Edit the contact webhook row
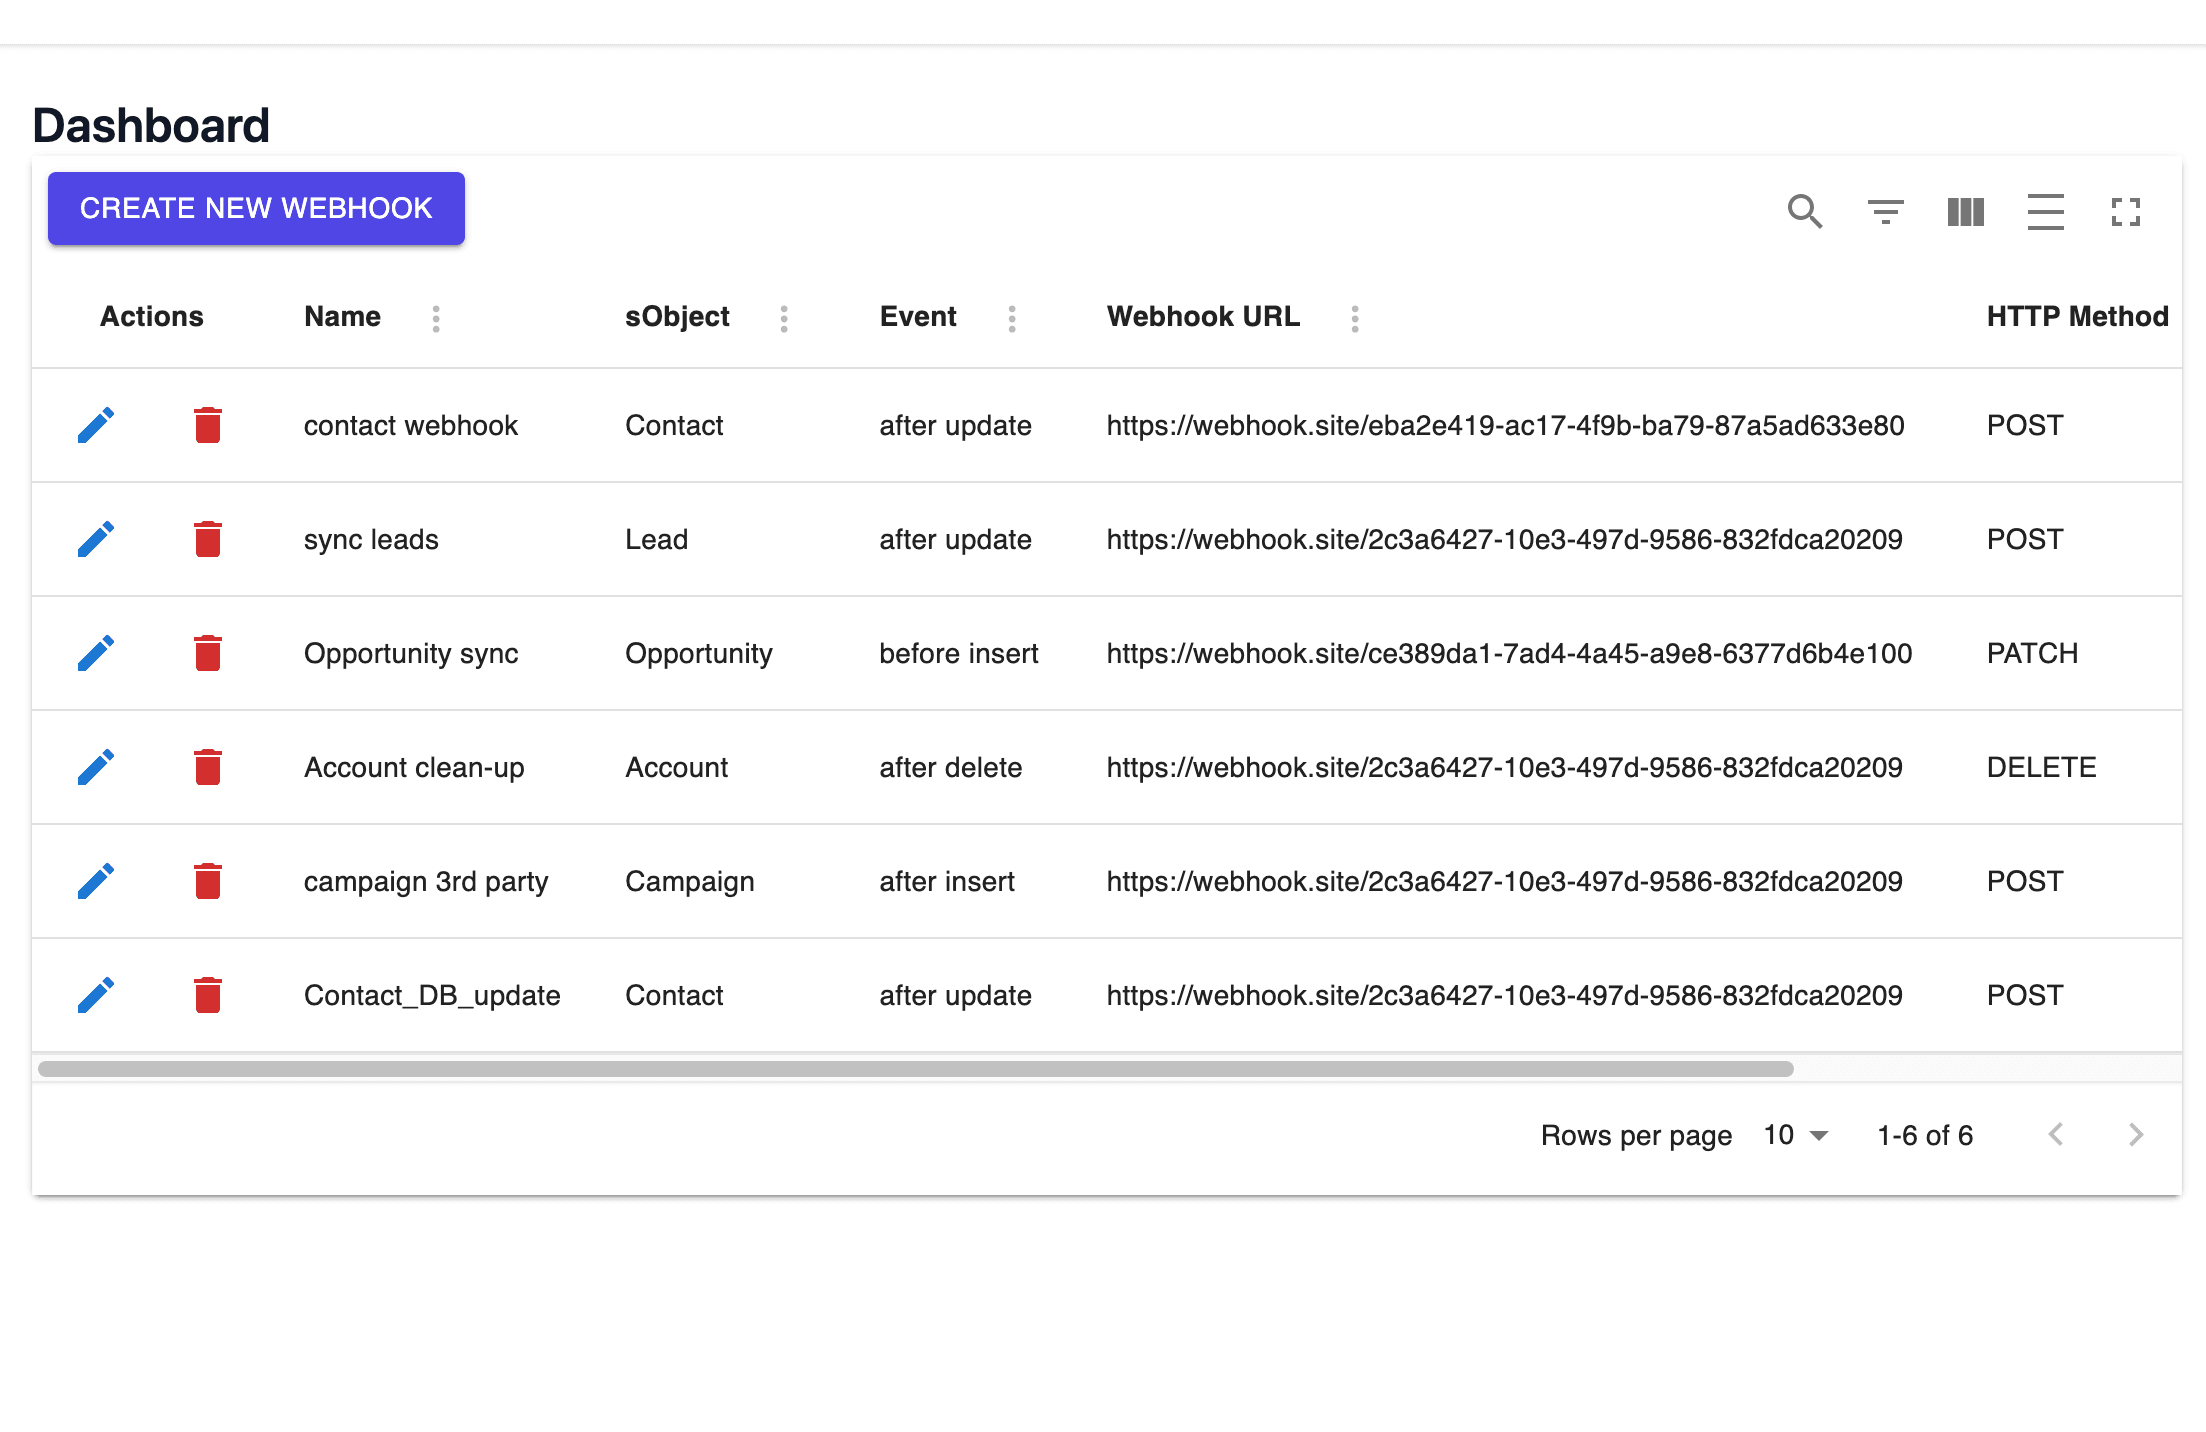The image size is (2206, 1432). point(96,425)
